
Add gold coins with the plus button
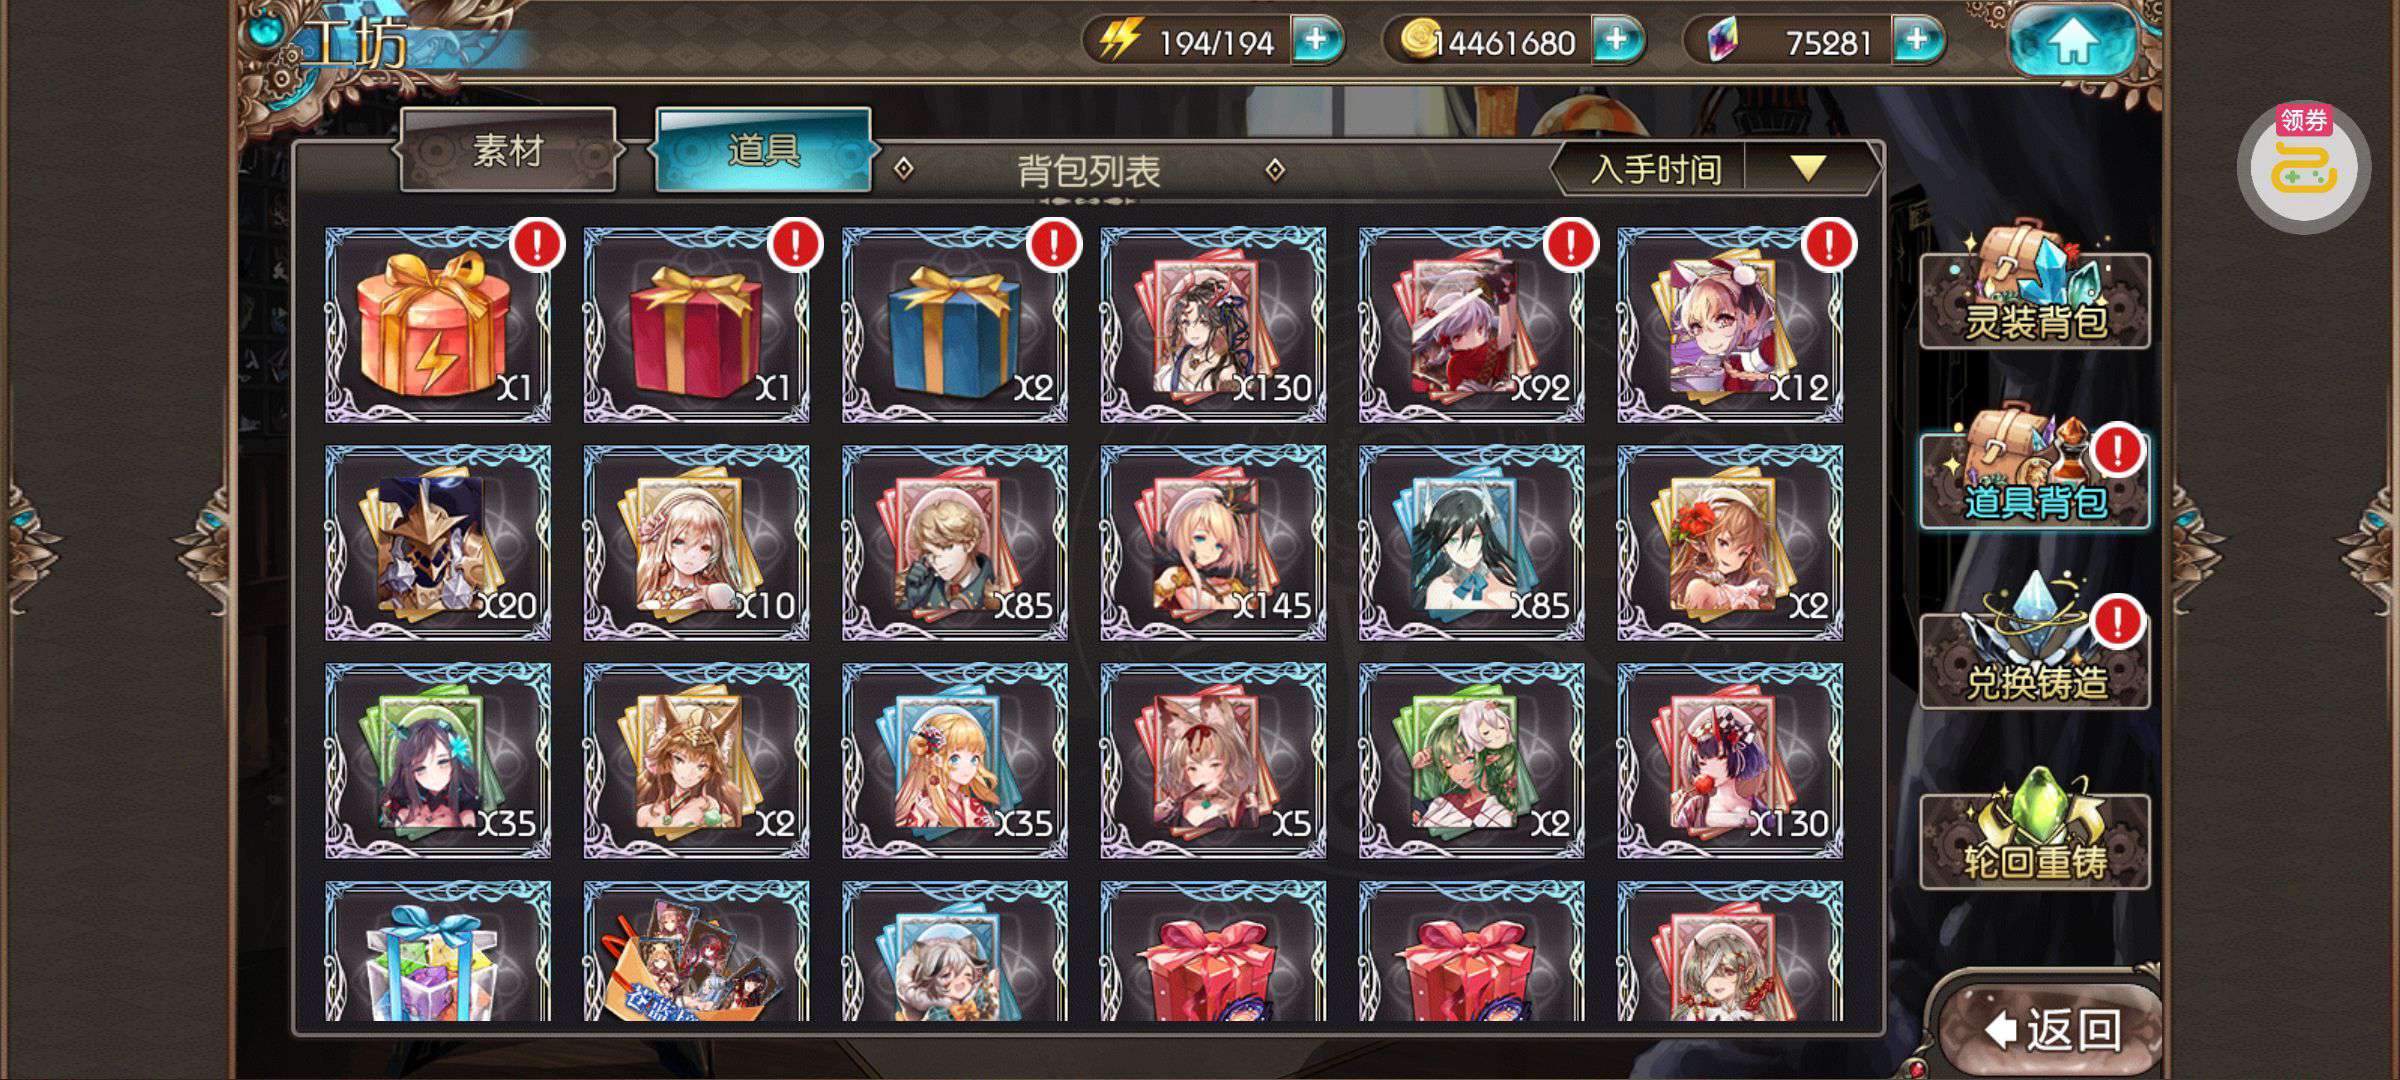tap(1616, 41)
